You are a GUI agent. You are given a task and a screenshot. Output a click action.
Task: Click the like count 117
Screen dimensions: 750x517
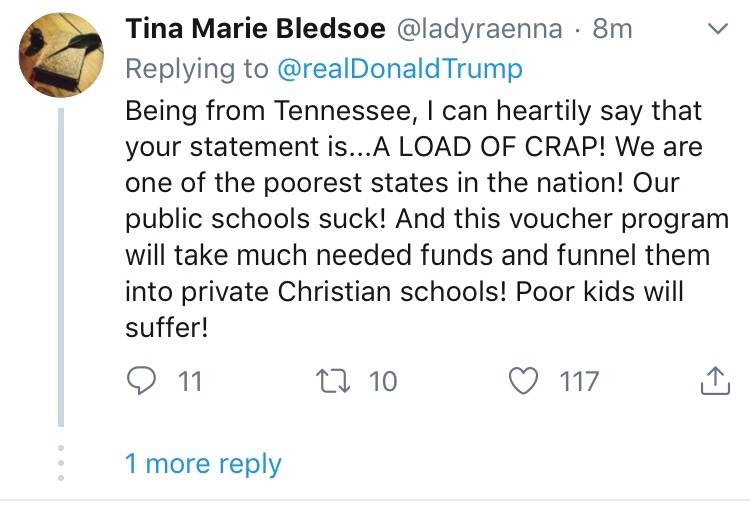tap(580, 381)
